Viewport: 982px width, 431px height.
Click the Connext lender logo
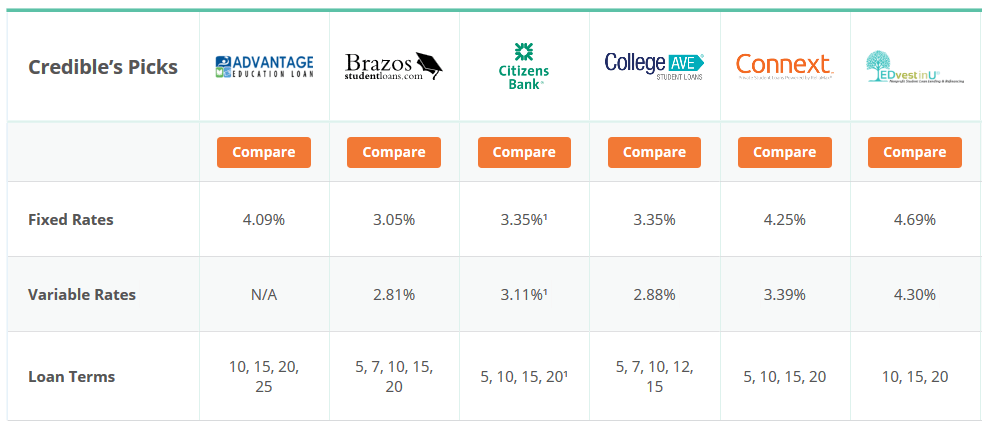click(784, 66)
